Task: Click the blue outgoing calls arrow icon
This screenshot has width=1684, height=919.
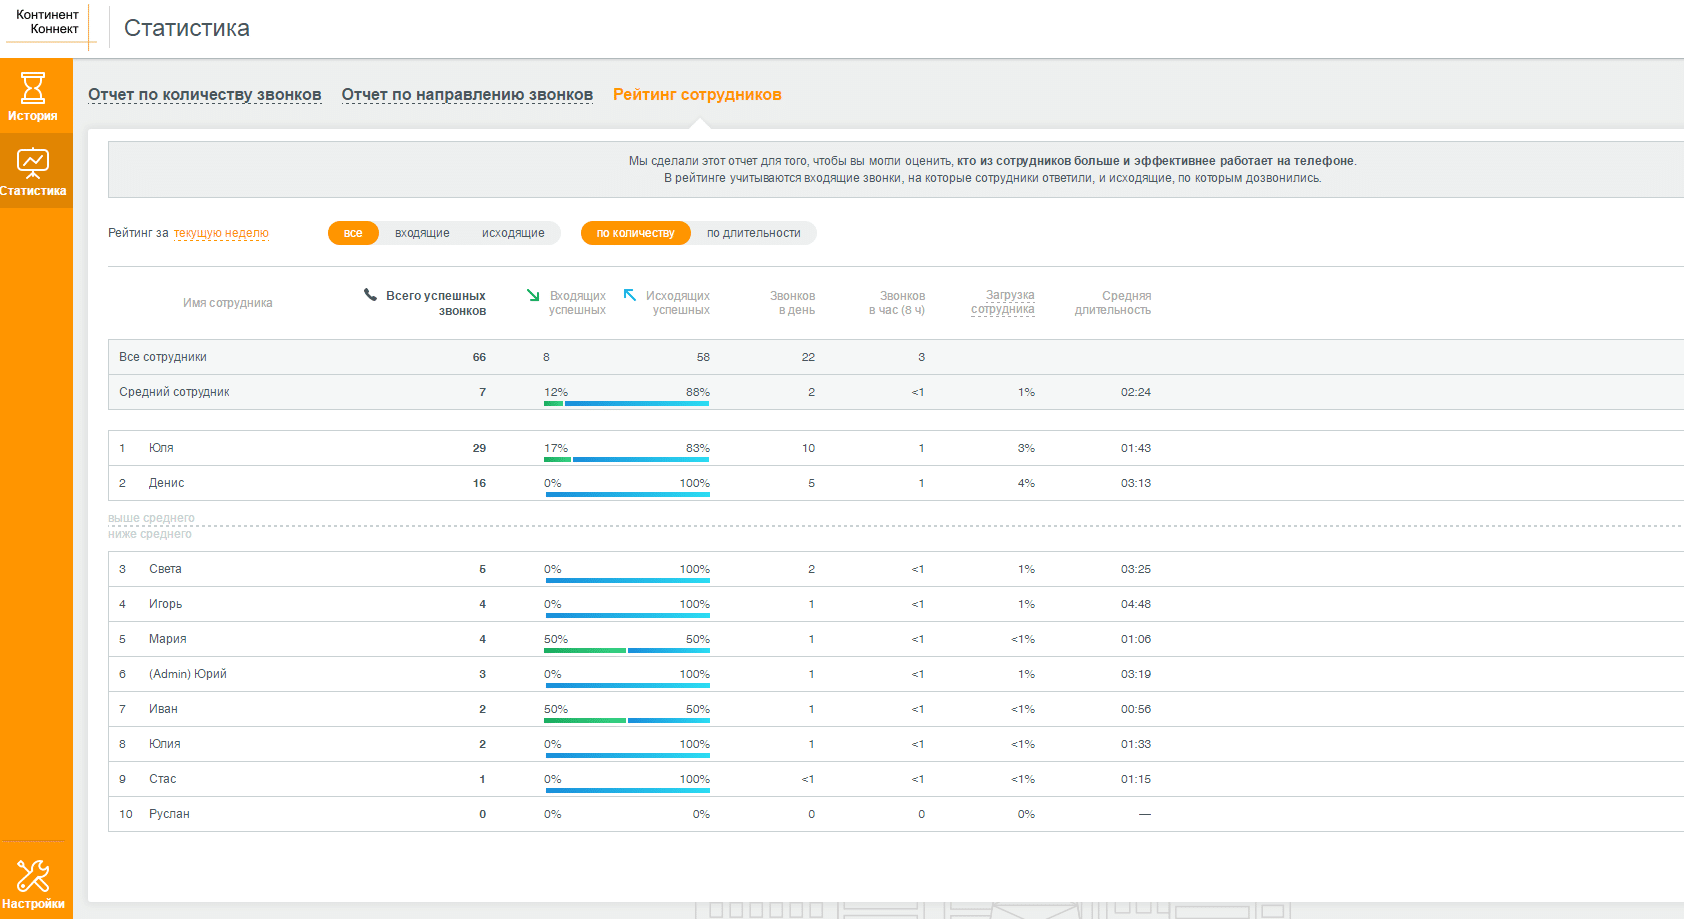Action: coord(630,295)
